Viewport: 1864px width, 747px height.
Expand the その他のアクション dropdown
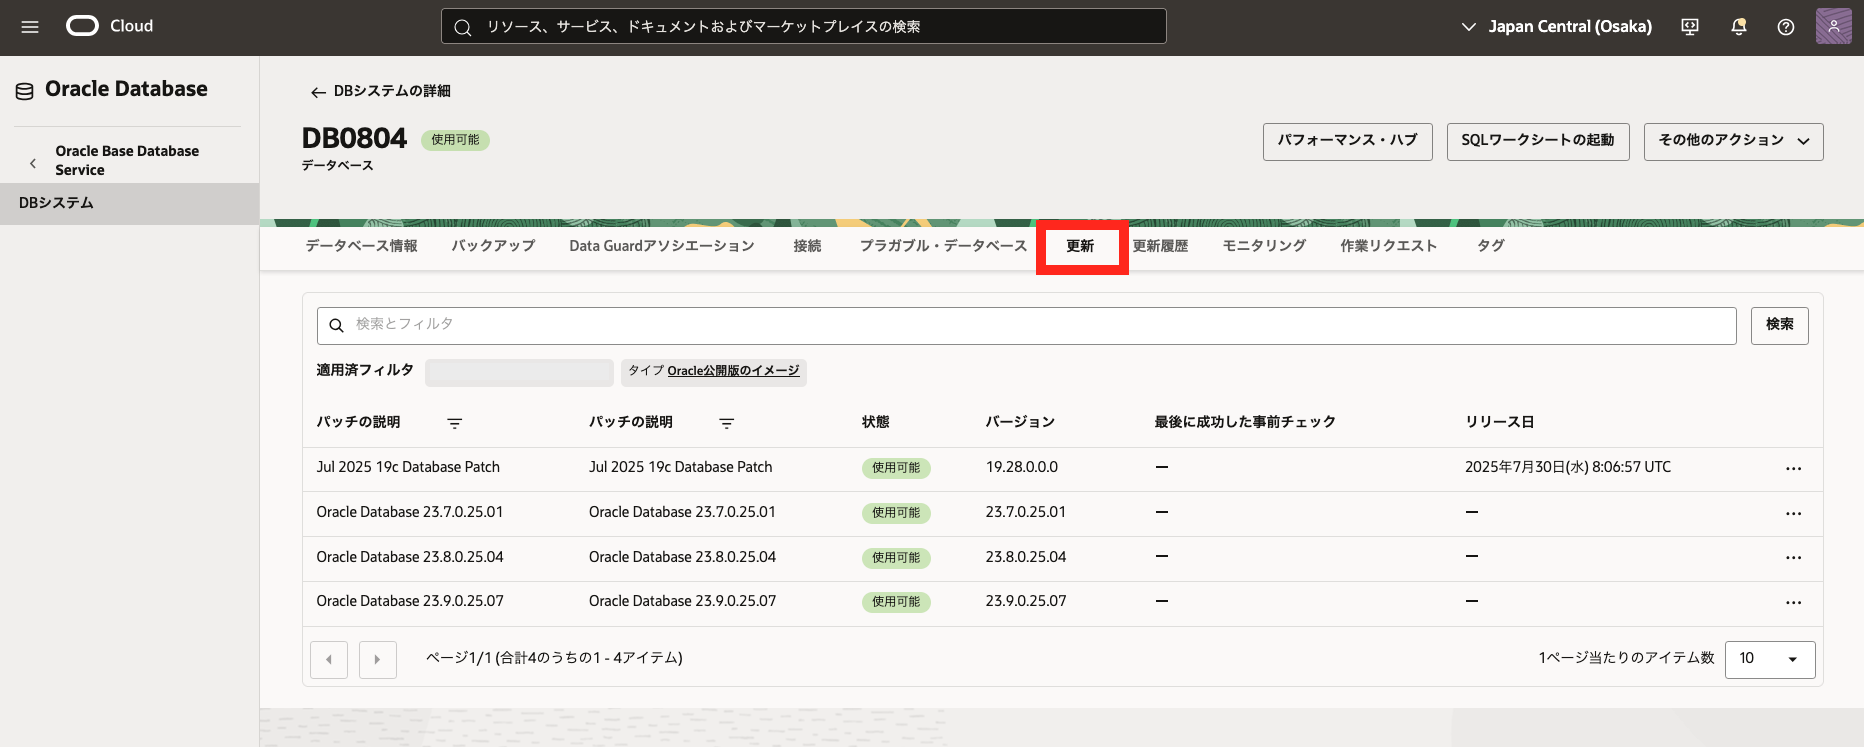1733,141
